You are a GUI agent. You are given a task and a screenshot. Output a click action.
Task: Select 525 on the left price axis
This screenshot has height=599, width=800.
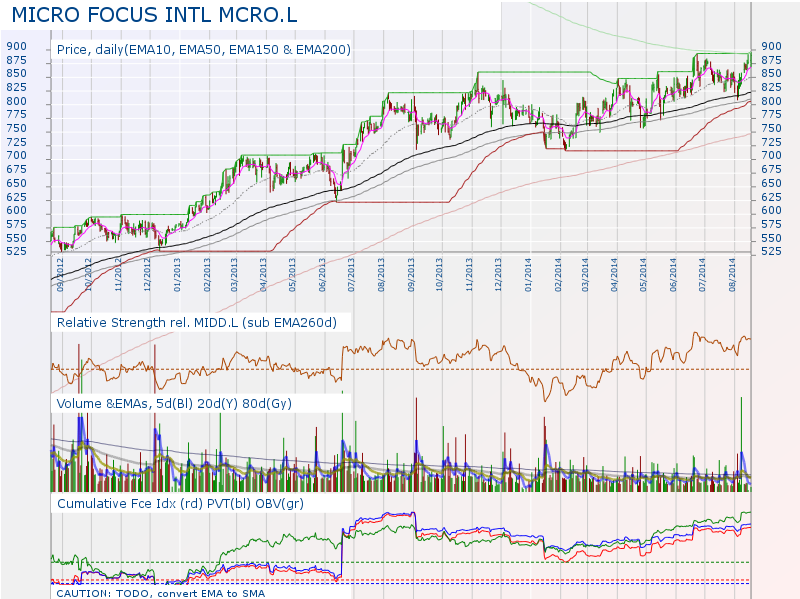(x=16, y=251)
